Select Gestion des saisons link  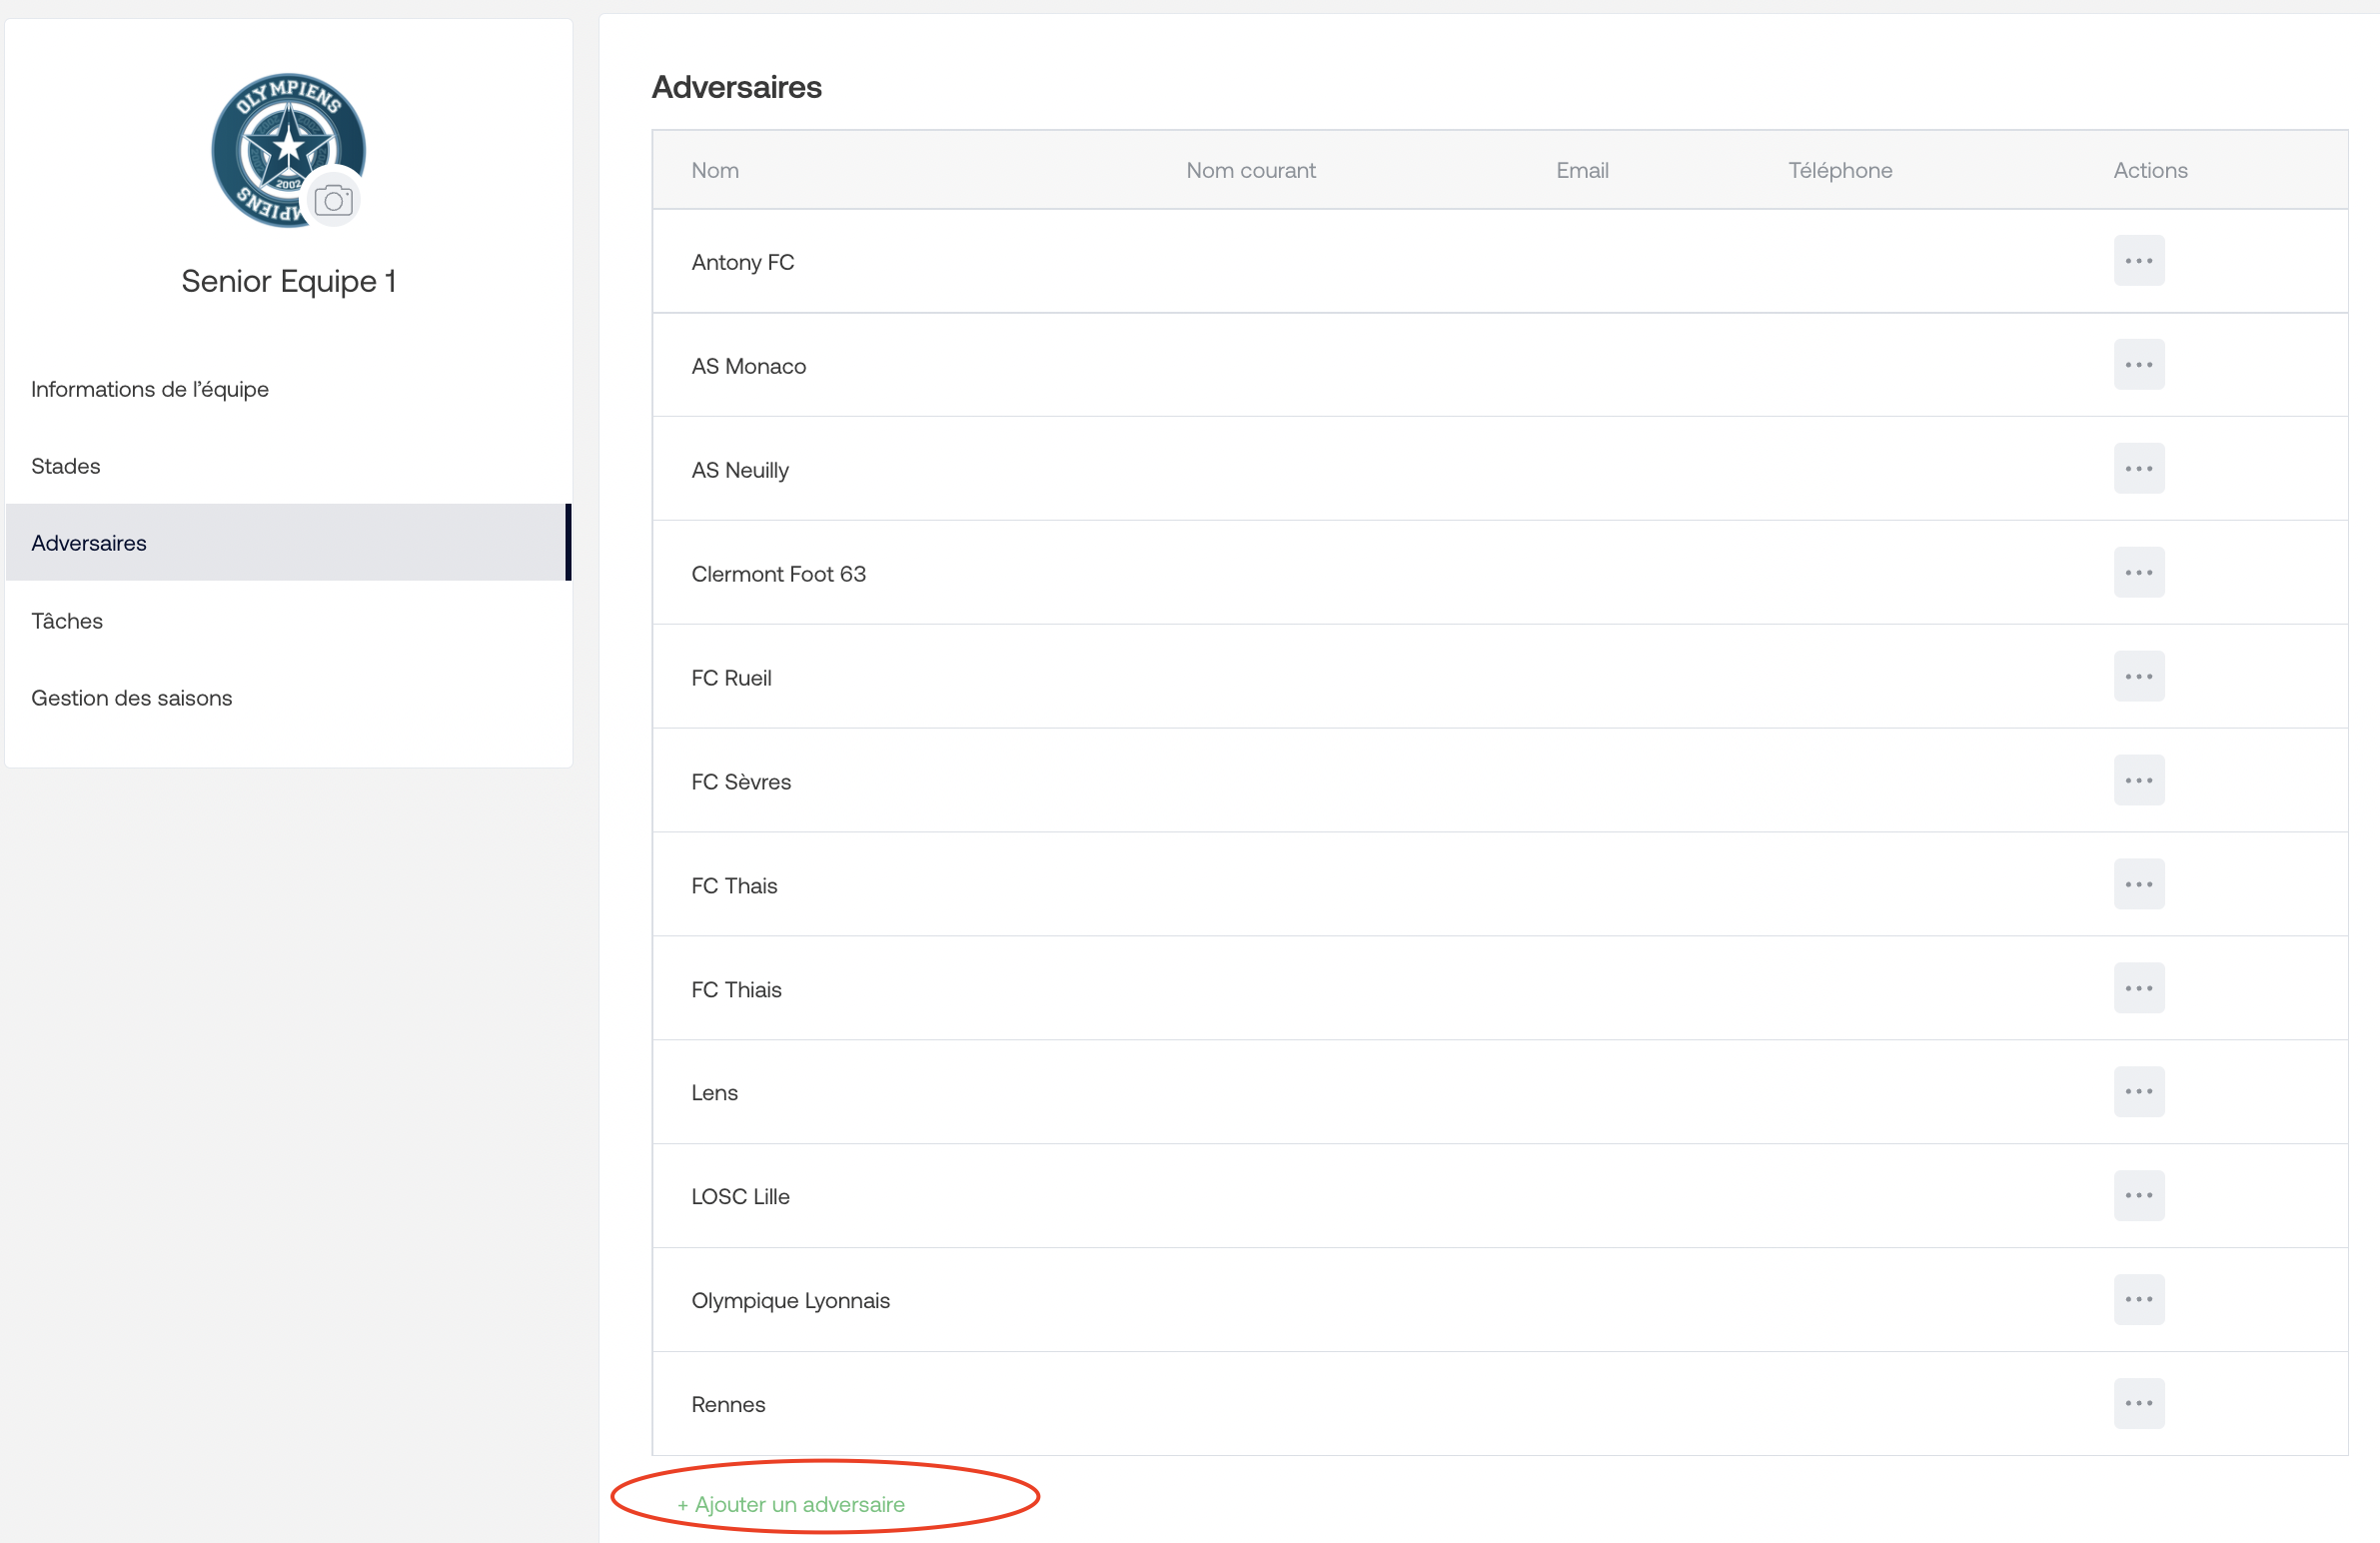point(132,696)
